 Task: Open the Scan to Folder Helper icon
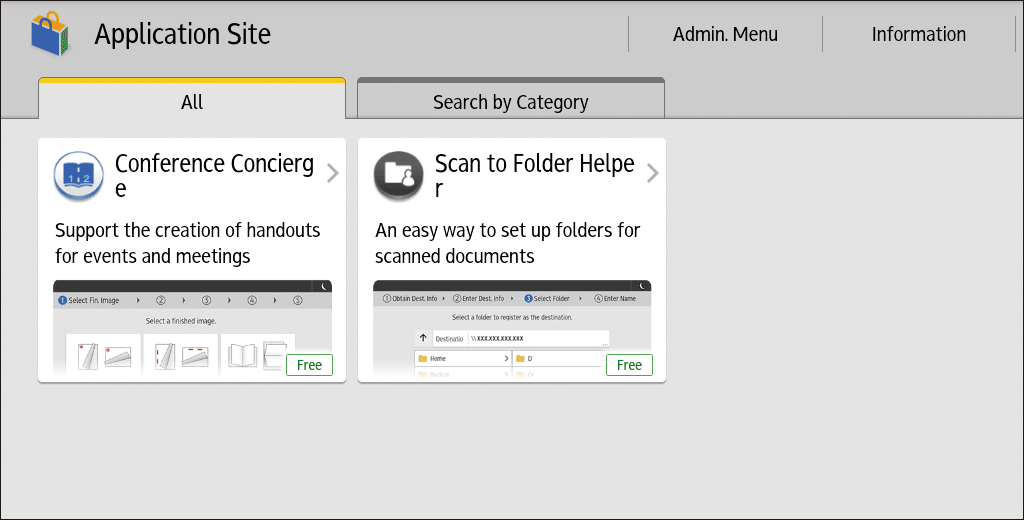(399, 176)
